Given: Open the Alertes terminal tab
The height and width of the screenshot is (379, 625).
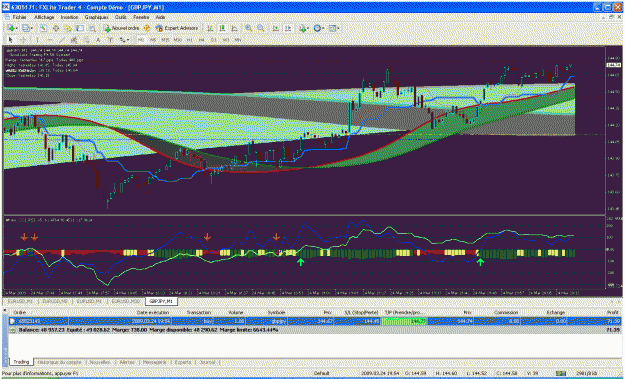Looking at the screenshot, I should (x=127, y=362).
